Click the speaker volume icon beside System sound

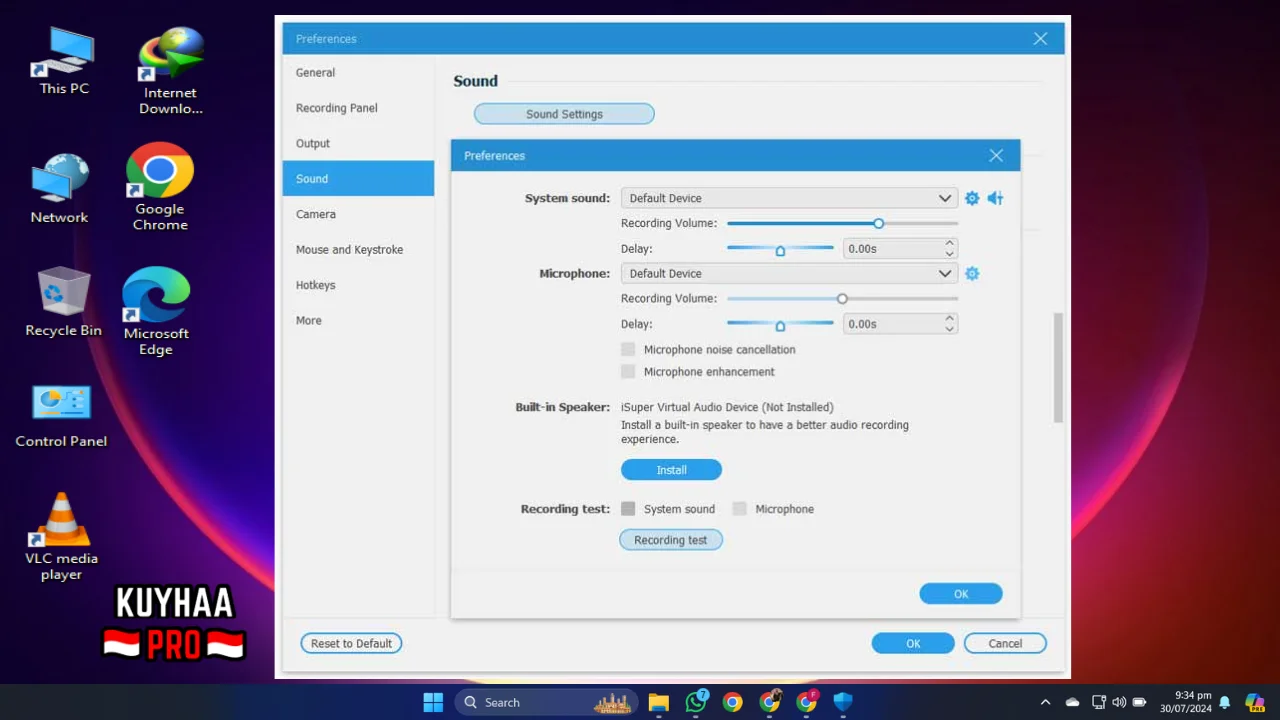click(995, 198)
